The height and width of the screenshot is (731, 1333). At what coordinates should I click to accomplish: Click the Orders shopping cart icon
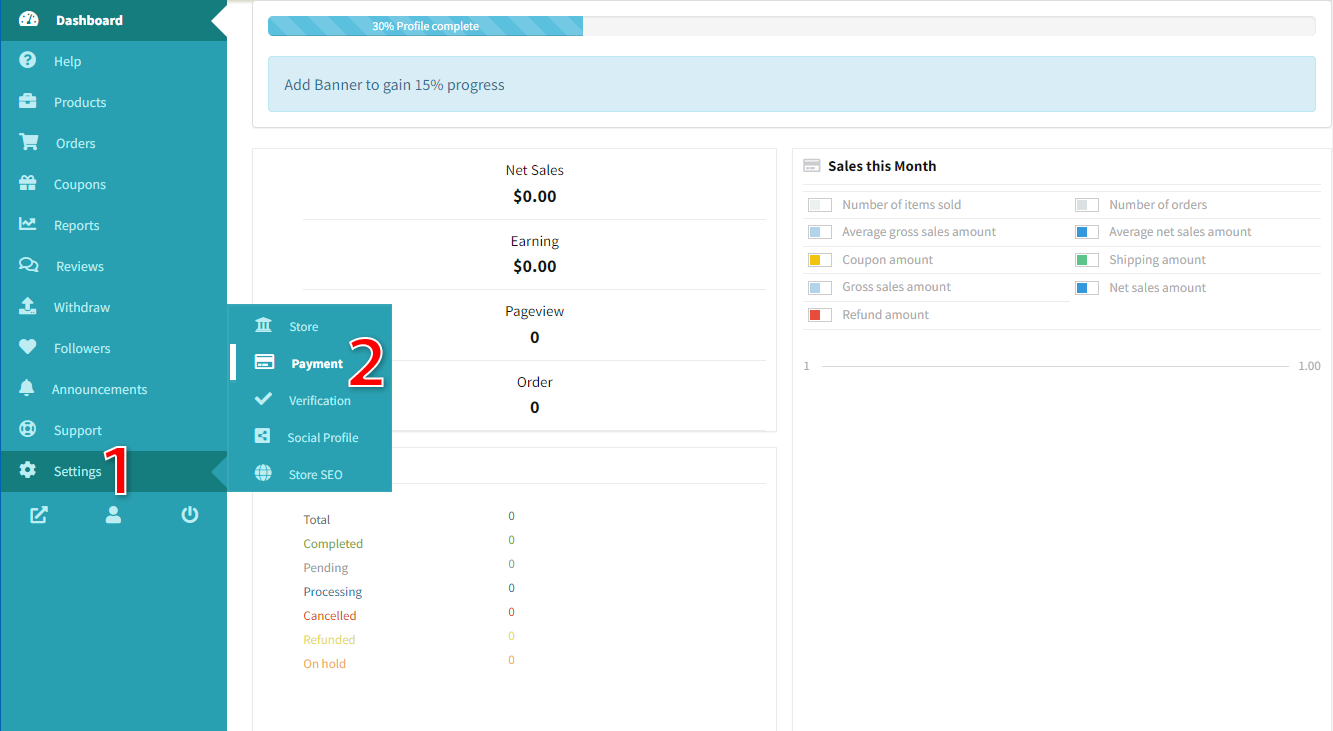point(28,143)
